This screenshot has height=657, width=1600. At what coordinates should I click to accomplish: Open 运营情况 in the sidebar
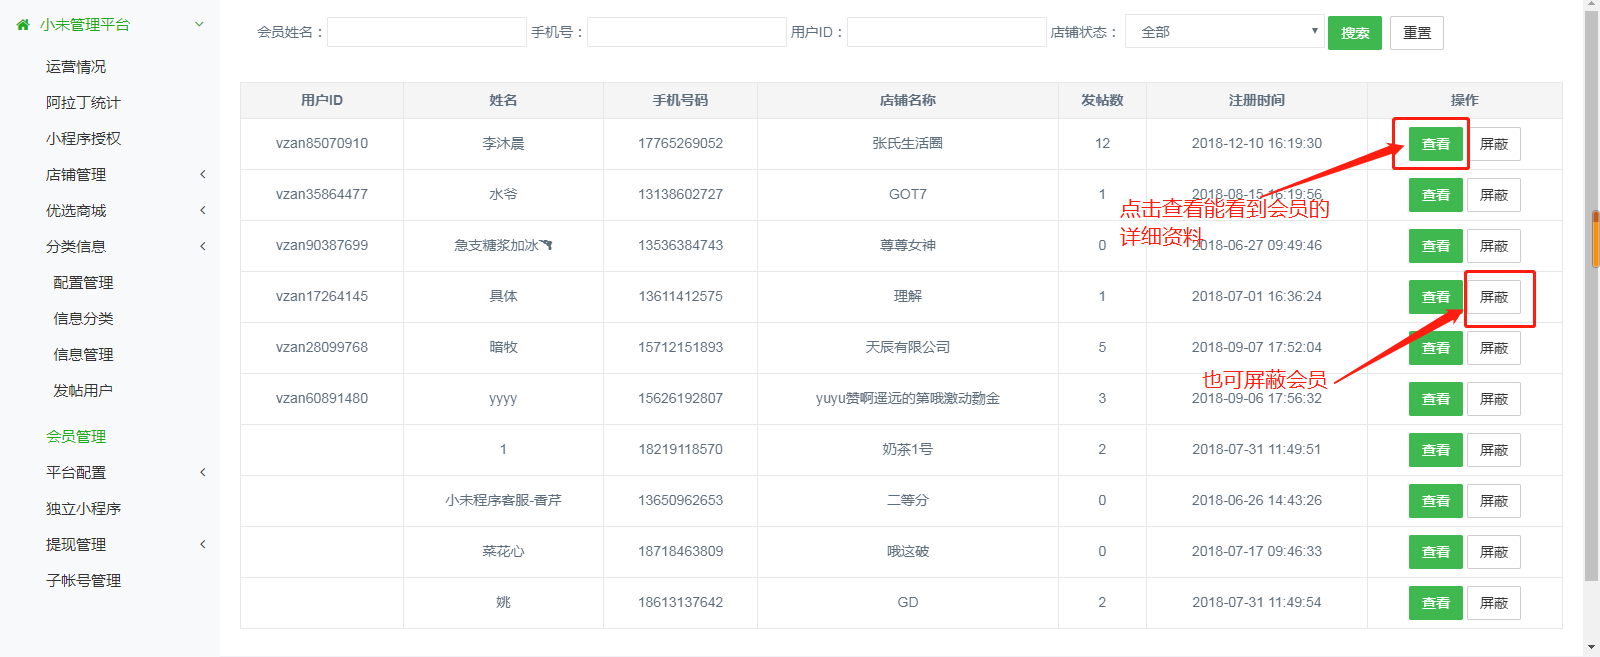76,67
